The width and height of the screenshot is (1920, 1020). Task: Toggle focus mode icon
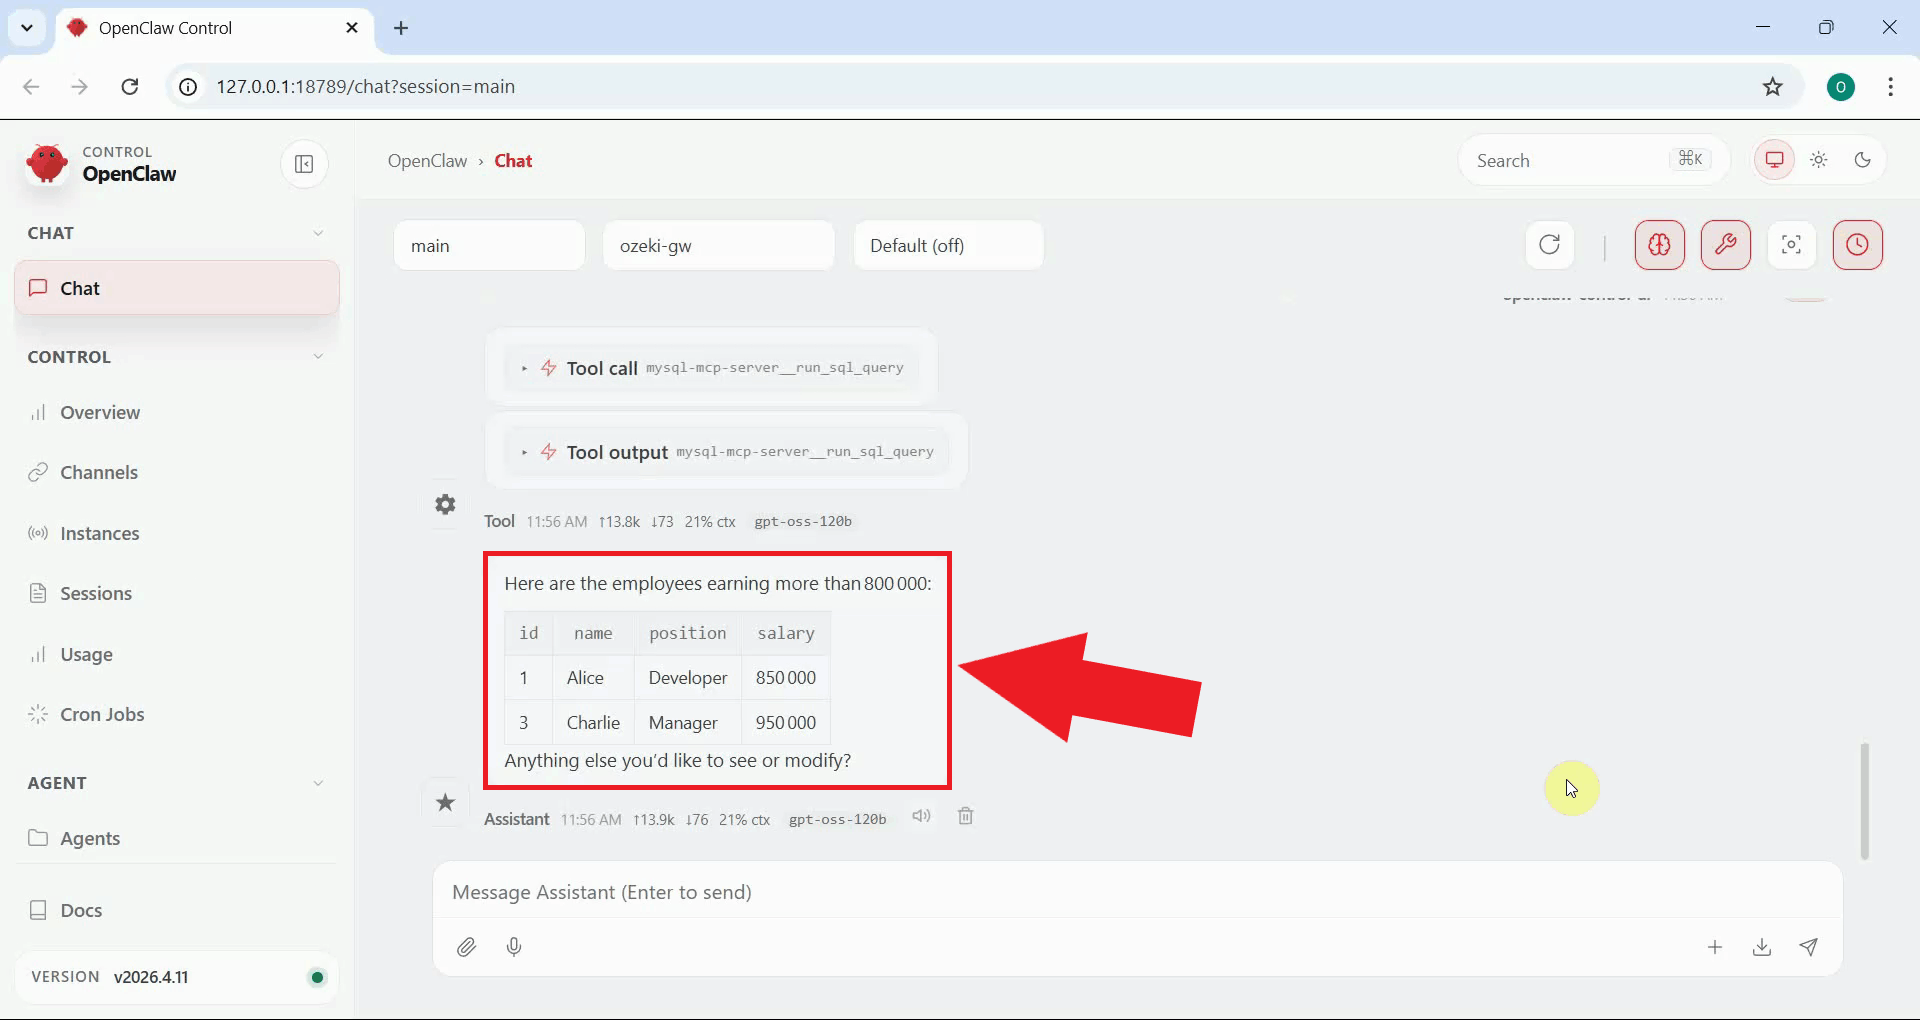pyautogui.click(x=1791, y=245)
